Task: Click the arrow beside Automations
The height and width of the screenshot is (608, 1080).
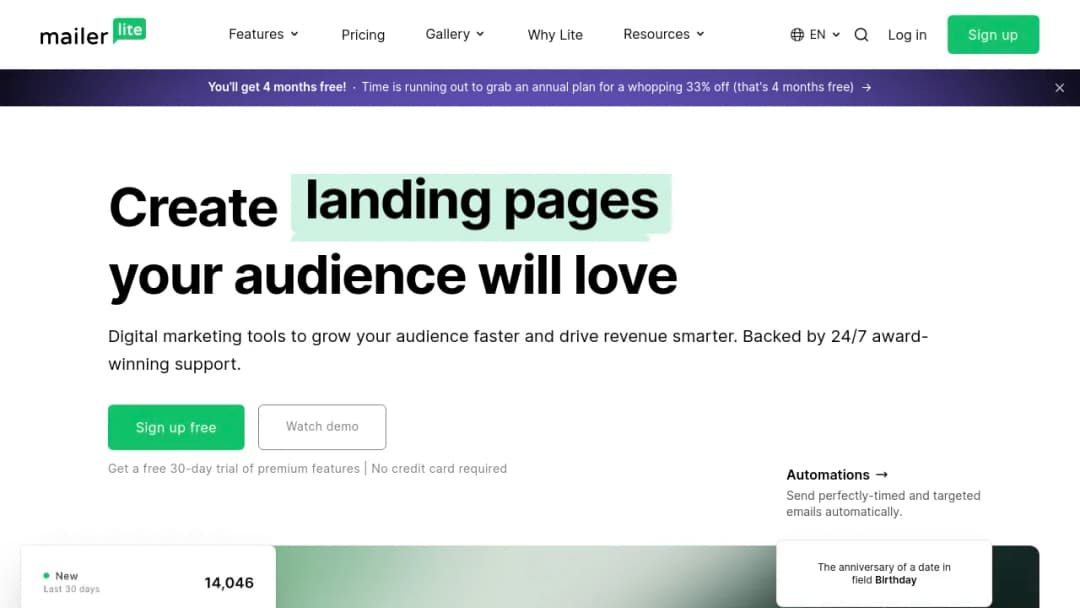Action: point(882,474)
